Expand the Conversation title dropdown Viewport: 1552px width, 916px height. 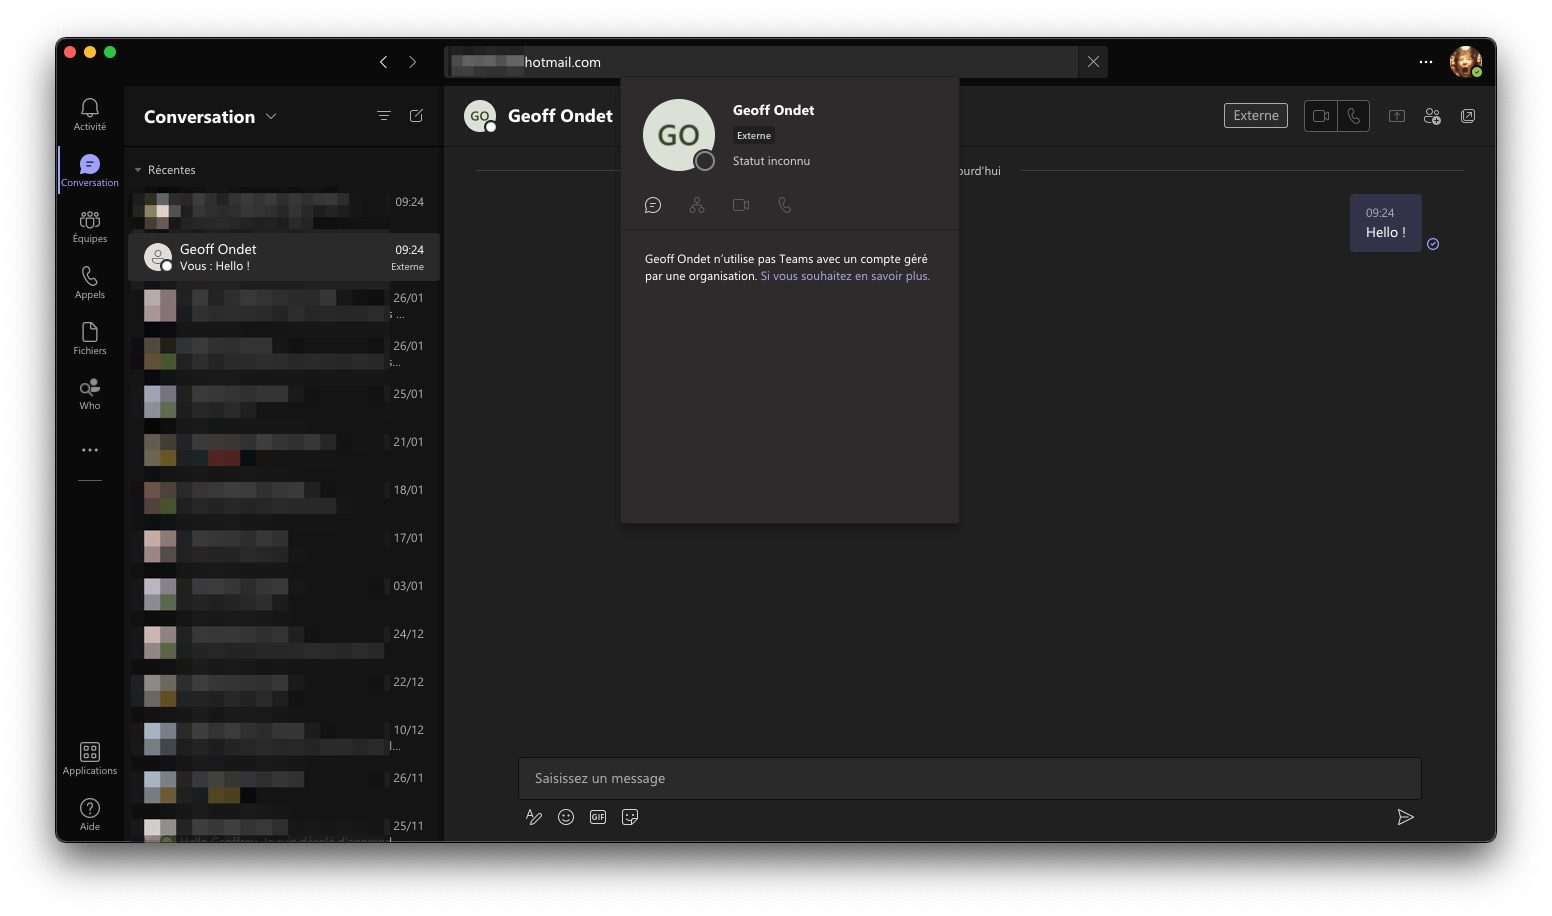click(271, 117)
